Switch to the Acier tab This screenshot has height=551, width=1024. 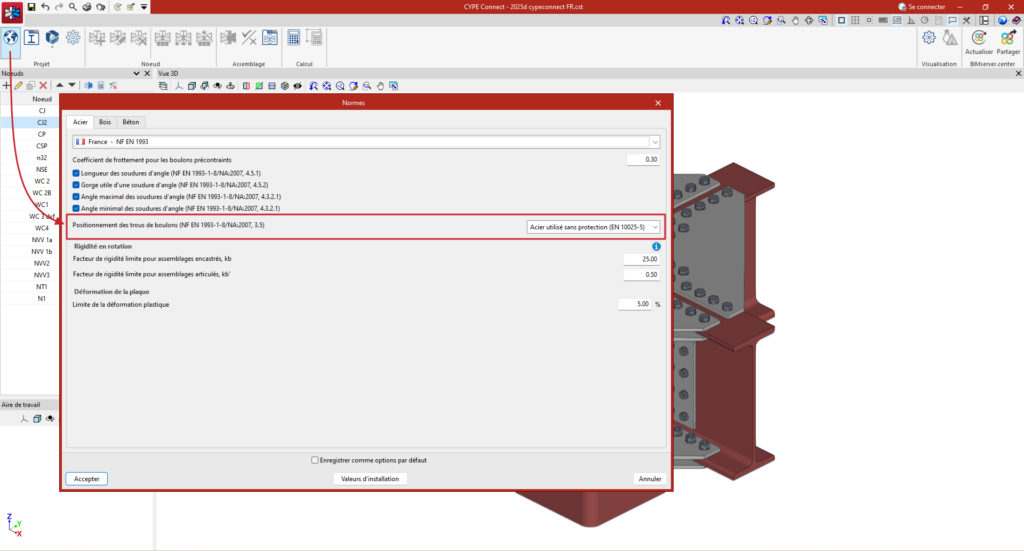point(80,122)
